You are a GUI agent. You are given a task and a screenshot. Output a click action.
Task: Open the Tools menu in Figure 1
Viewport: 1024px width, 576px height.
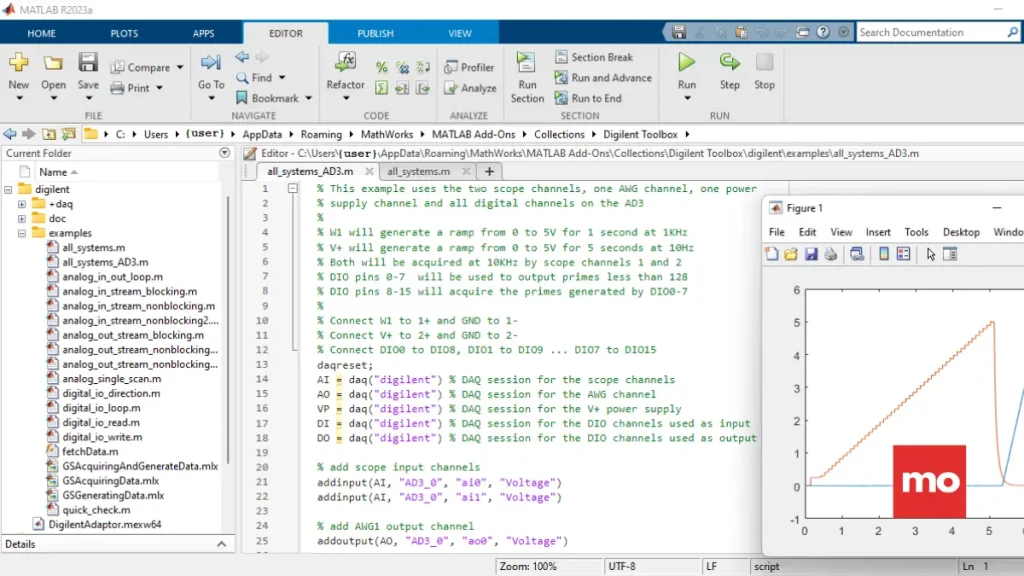tap(916, 232)
